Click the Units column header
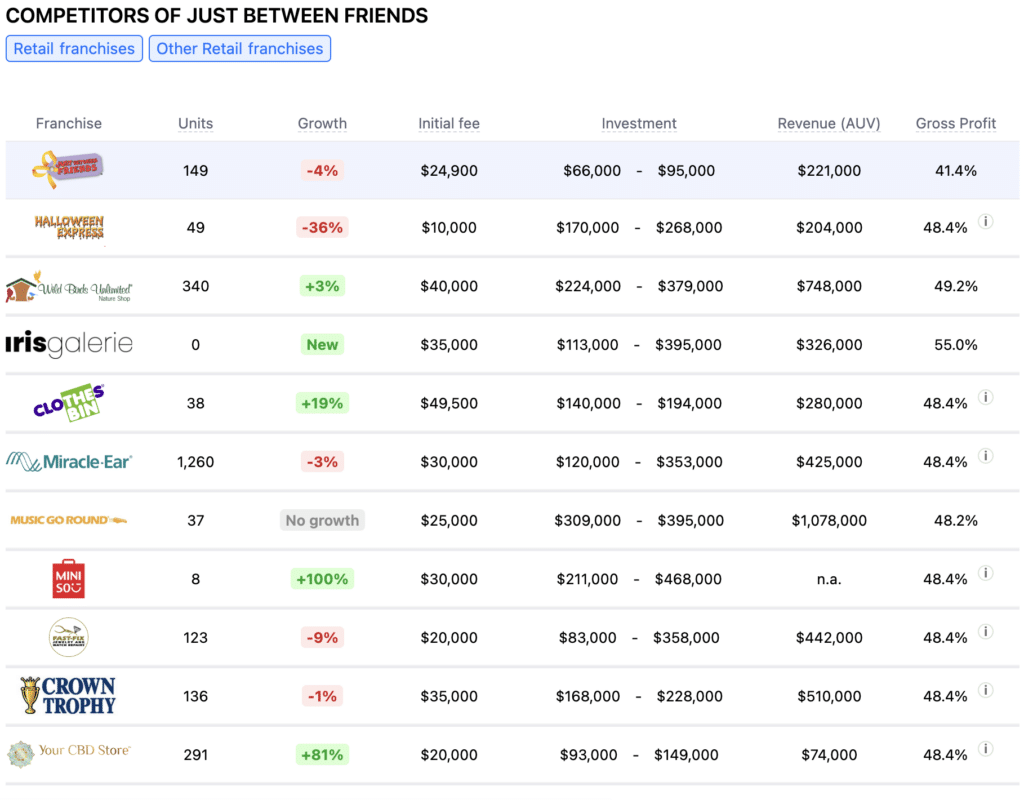1024x800 pixels. coord(195,123)
